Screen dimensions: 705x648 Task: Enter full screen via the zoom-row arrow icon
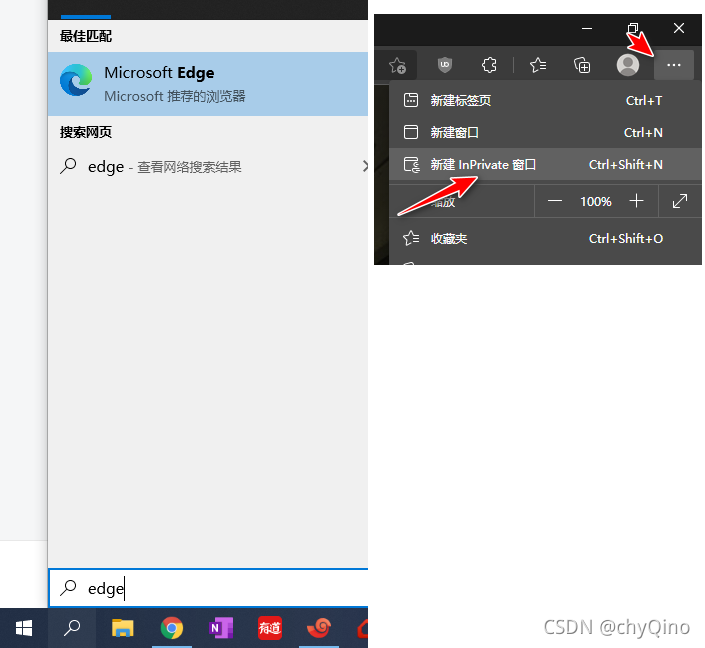coord(680,201)
